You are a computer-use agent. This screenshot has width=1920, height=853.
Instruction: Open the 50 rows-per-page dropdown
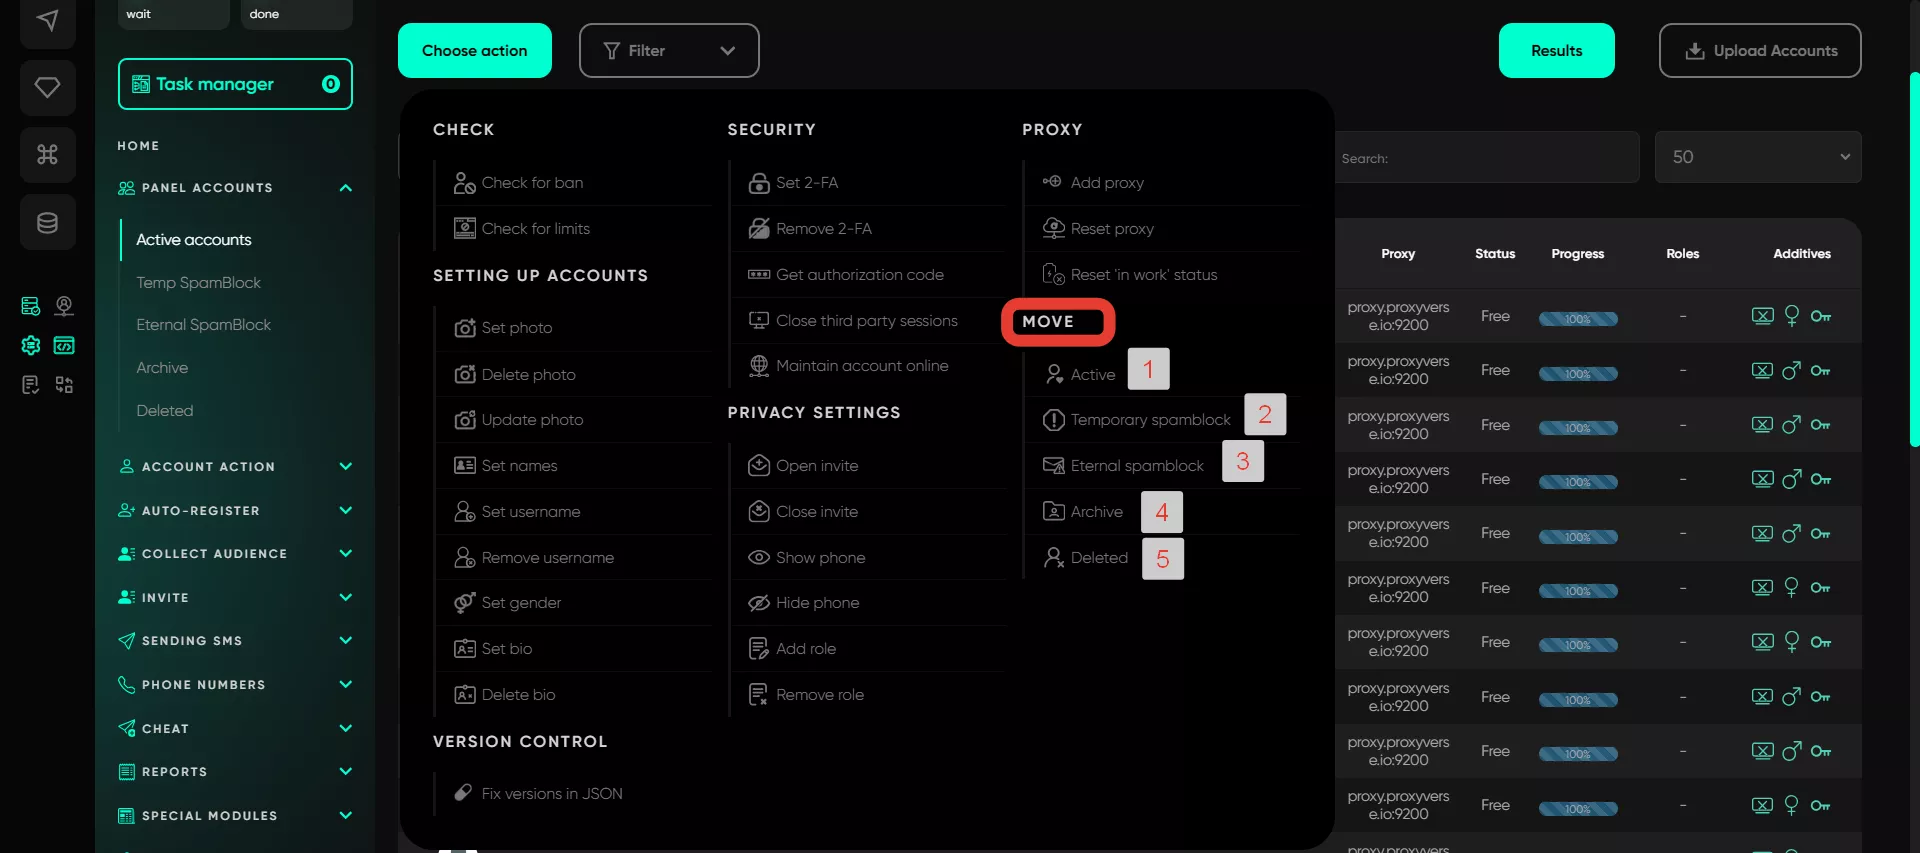1758,157
